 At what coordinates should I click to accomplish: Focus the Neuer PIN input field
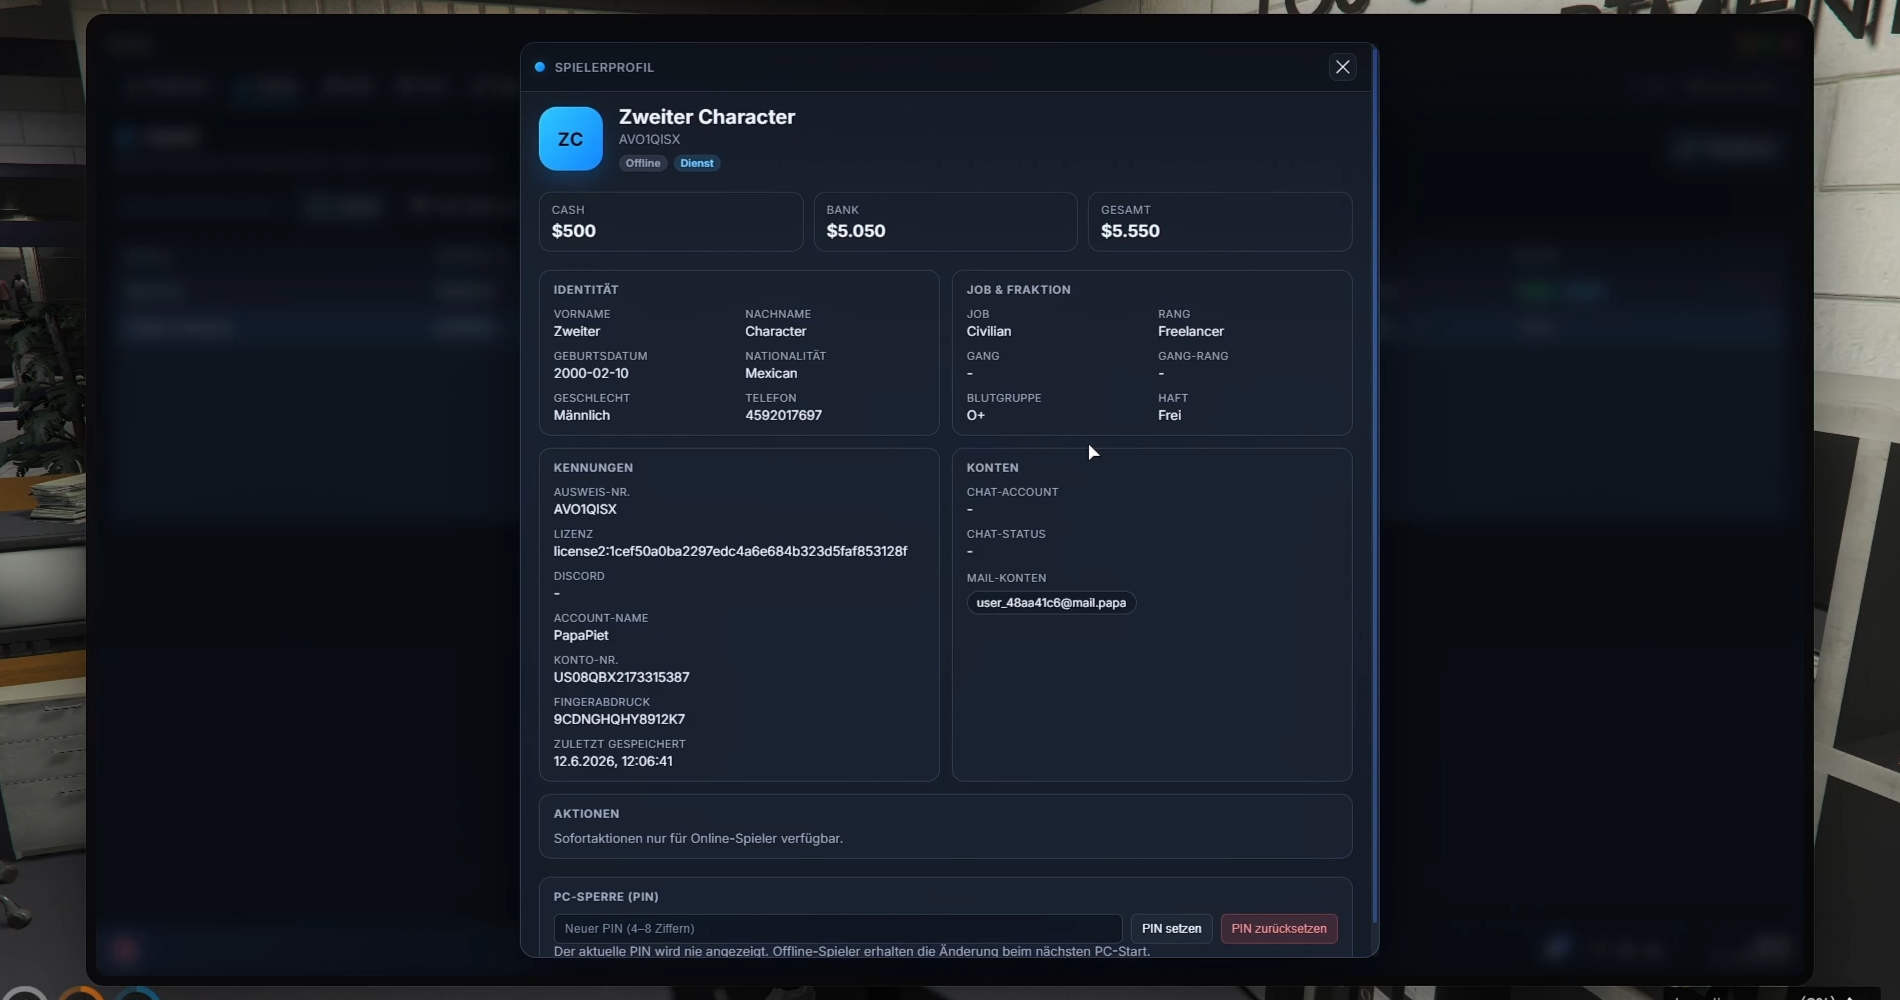(x=838, y=928)
